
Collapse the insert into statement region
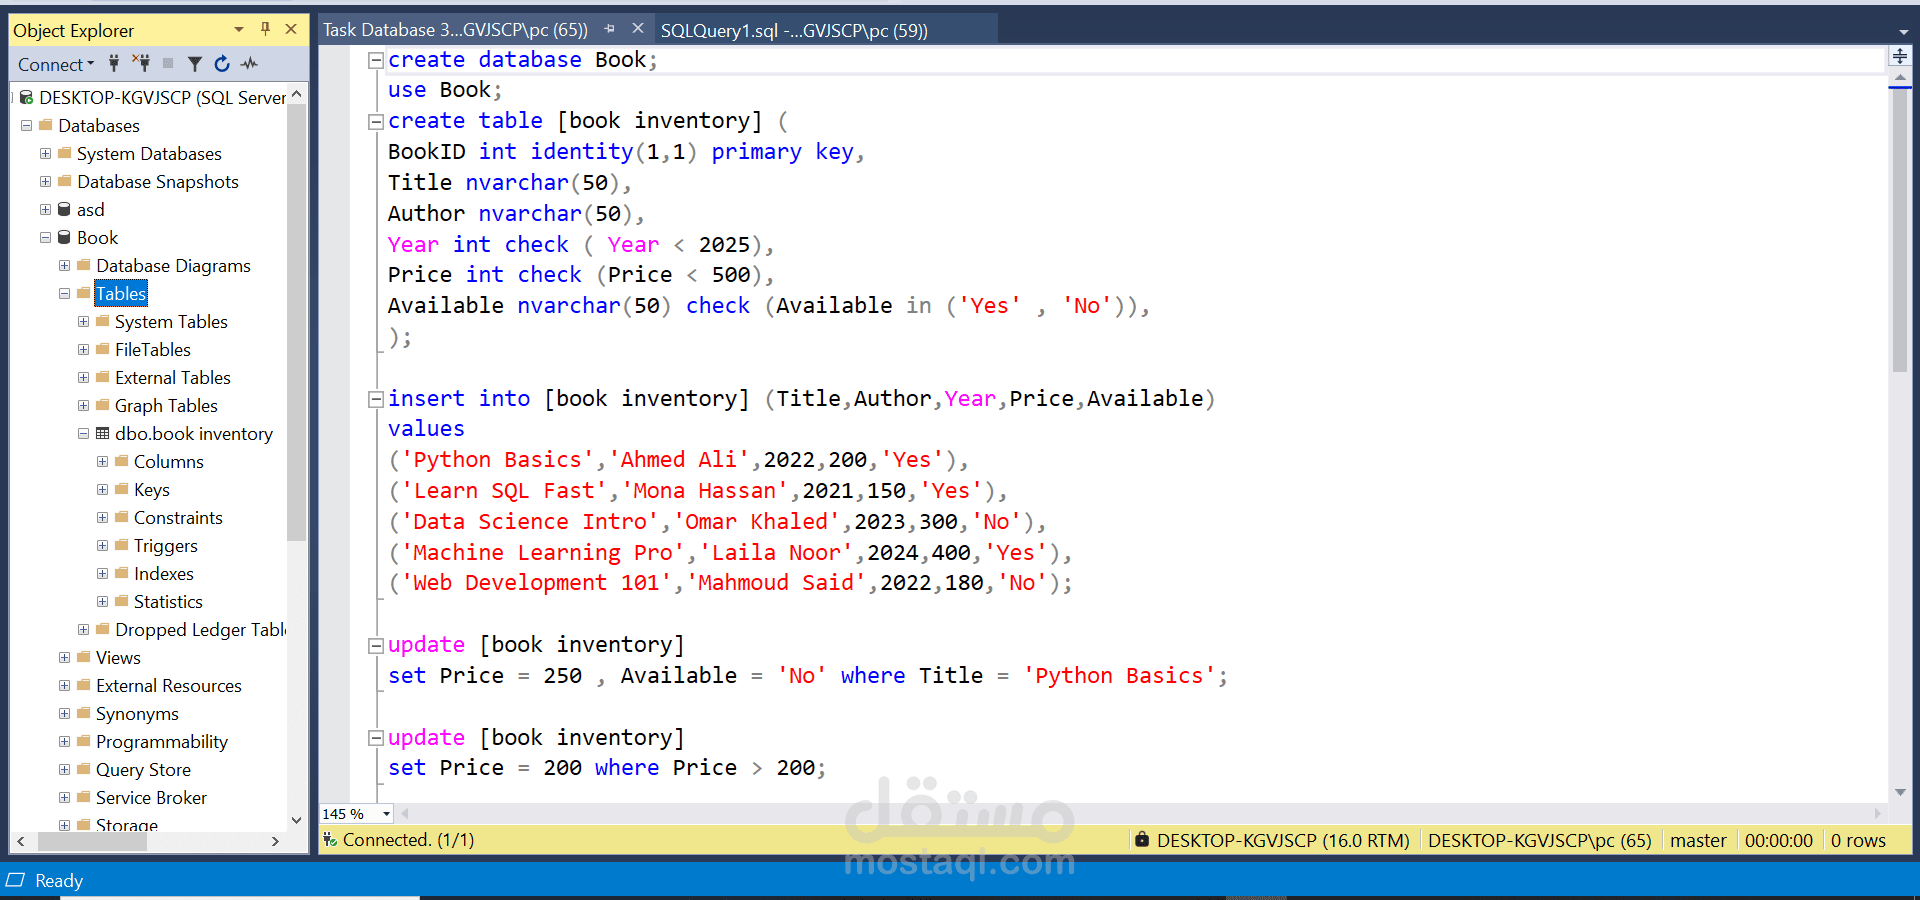click(376, 398)
